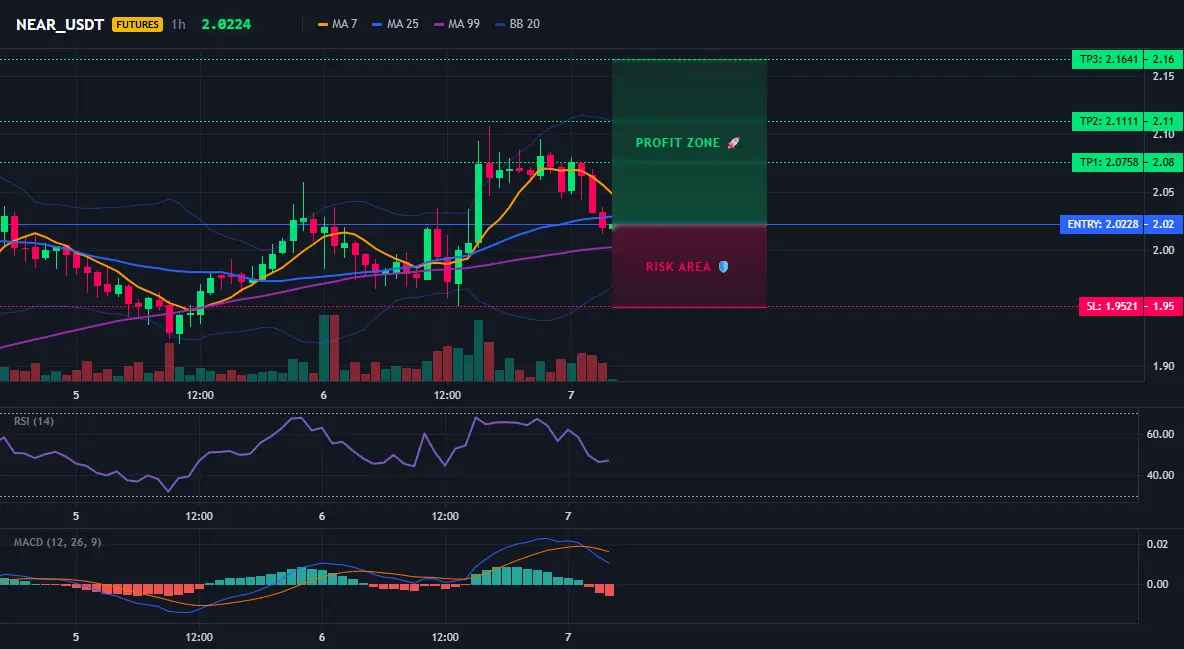
Task: Click the TP2: 2.1111 price label
Action: [1107, 121]
